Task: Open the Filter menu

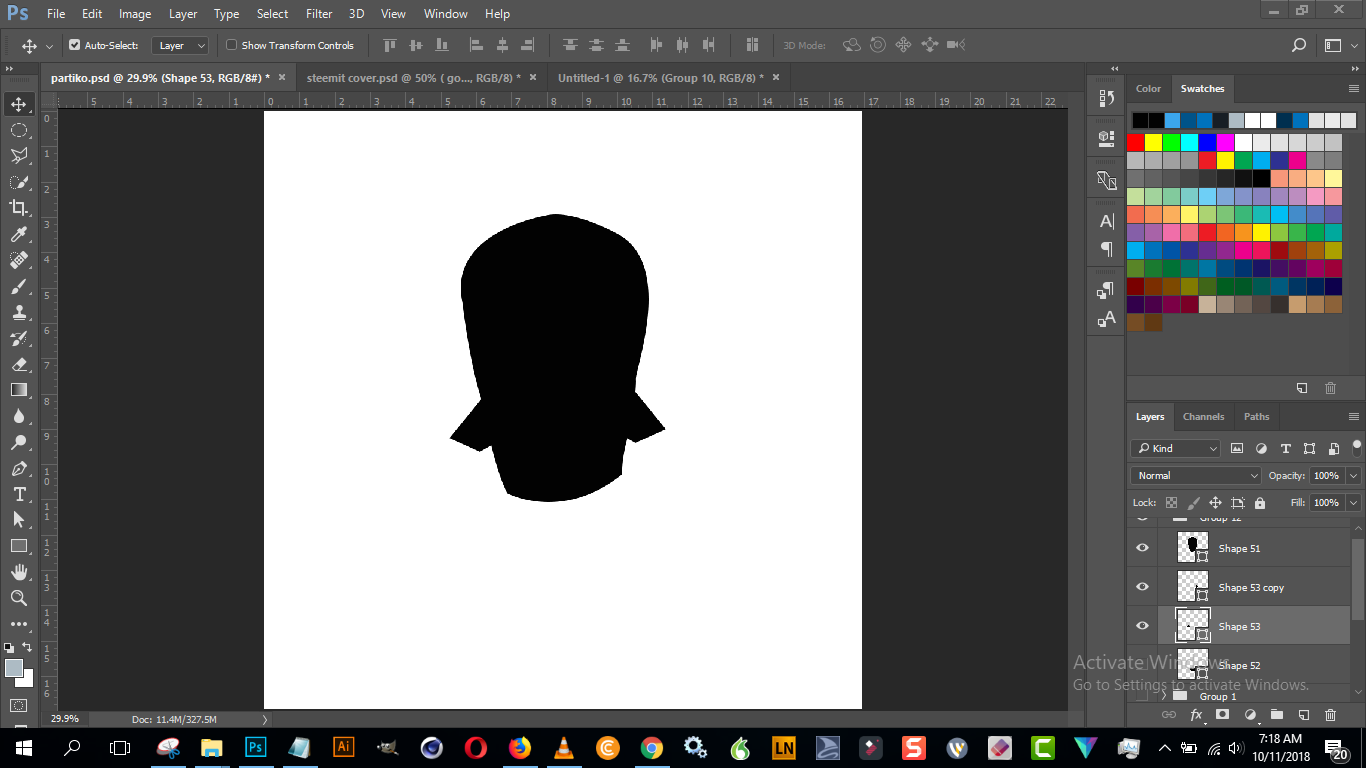Action: click(319, 14)
